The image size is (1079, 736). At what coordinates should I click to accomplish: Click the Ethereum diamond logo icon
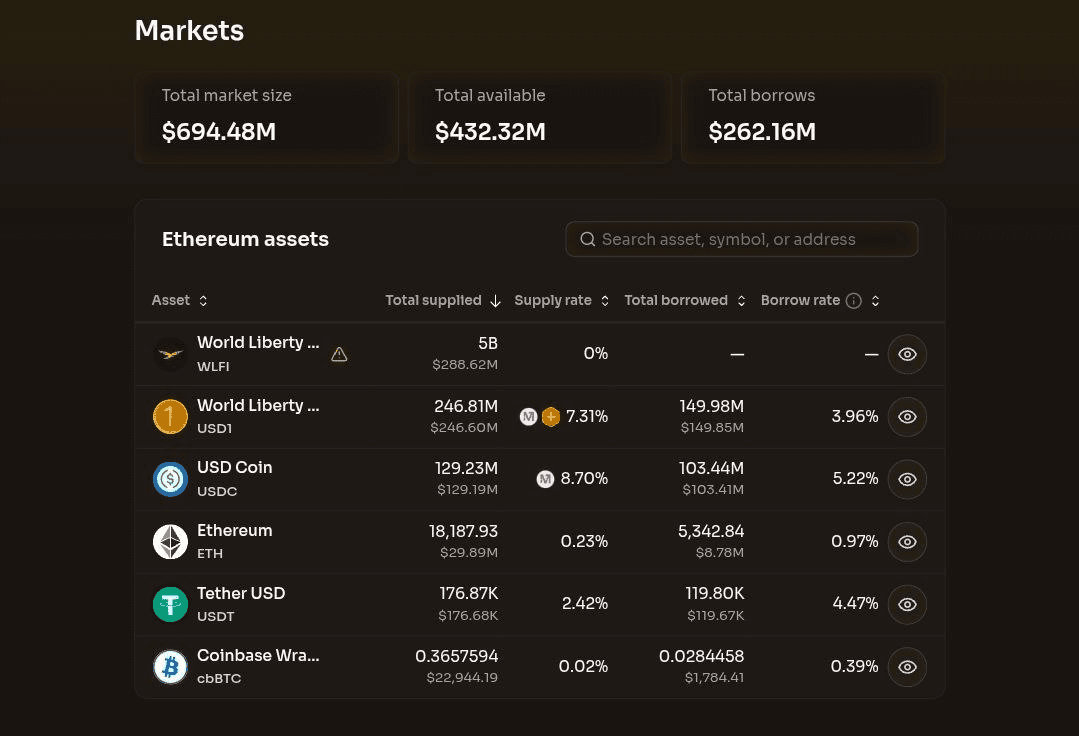click(170, 542)
